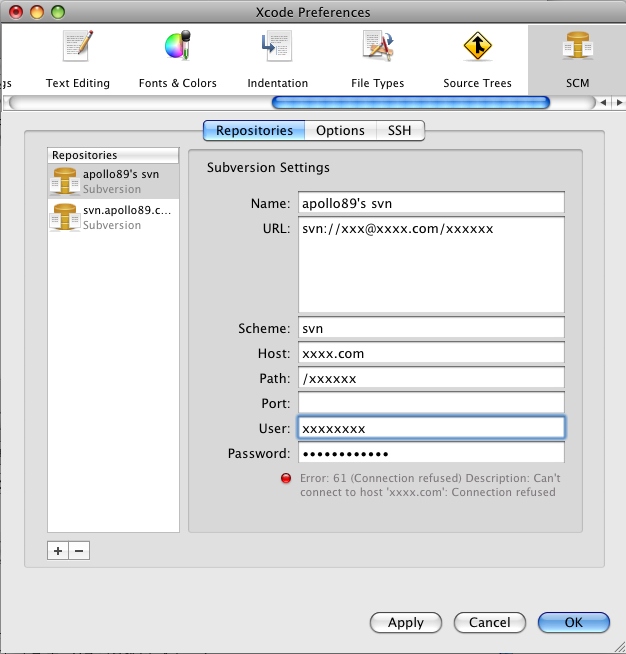Open the Fonts & Colors pane
The height and width of the screenshot is (654, 626).
177,58
